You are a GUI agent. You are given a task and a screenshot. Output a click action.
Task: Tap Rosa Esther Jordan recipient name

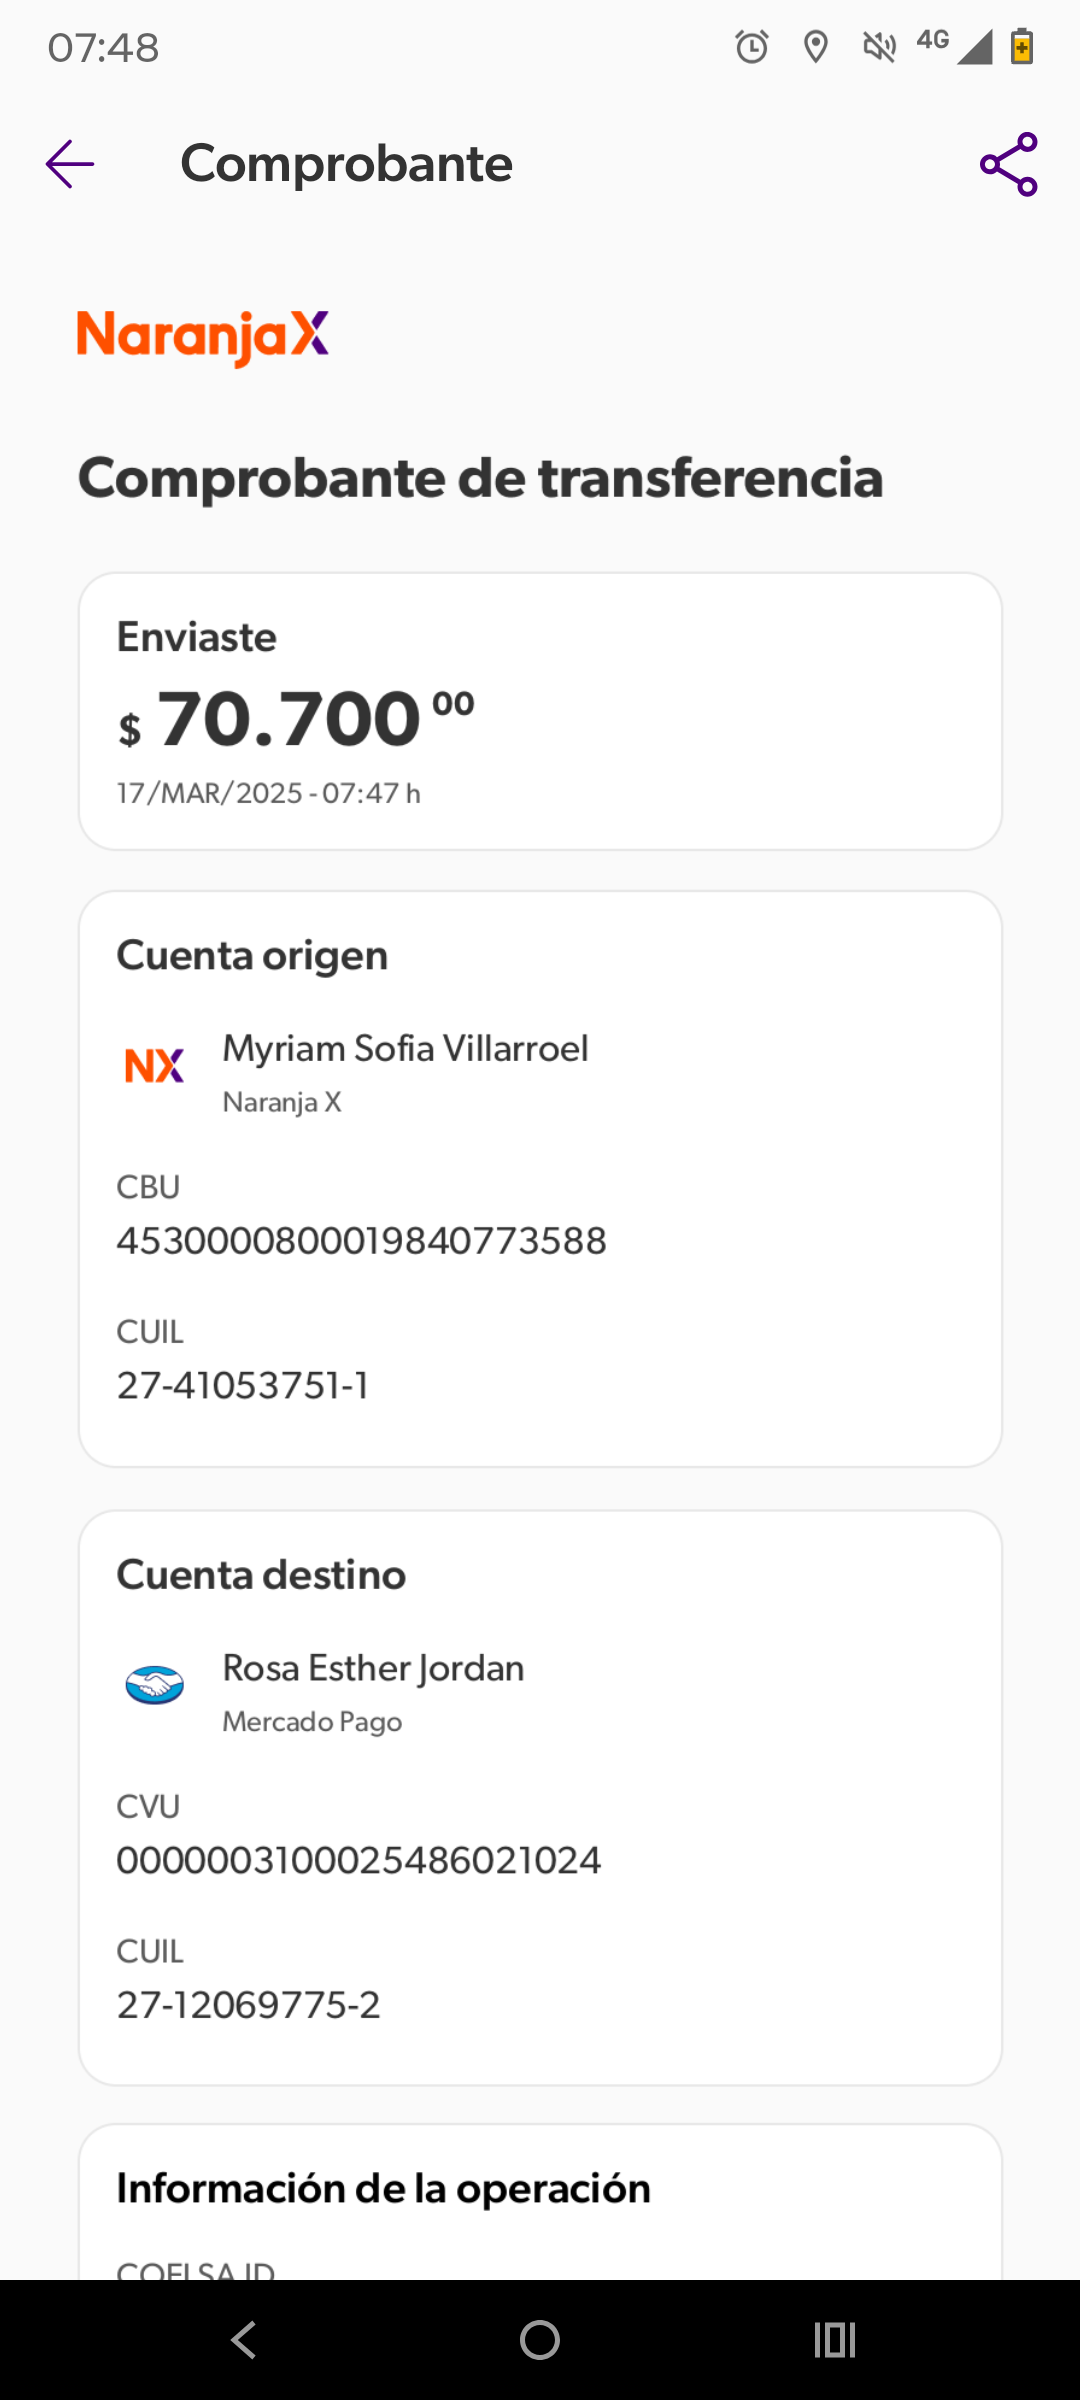[373, 1668]
